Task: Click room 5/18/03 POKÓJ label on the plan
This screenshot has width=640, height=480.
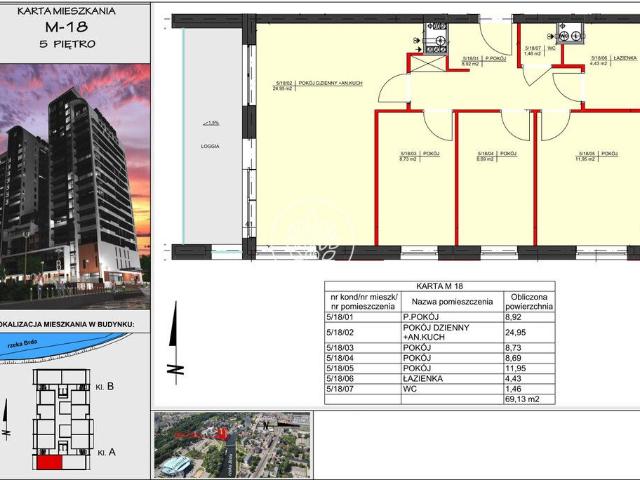Action: click(419, 156)
